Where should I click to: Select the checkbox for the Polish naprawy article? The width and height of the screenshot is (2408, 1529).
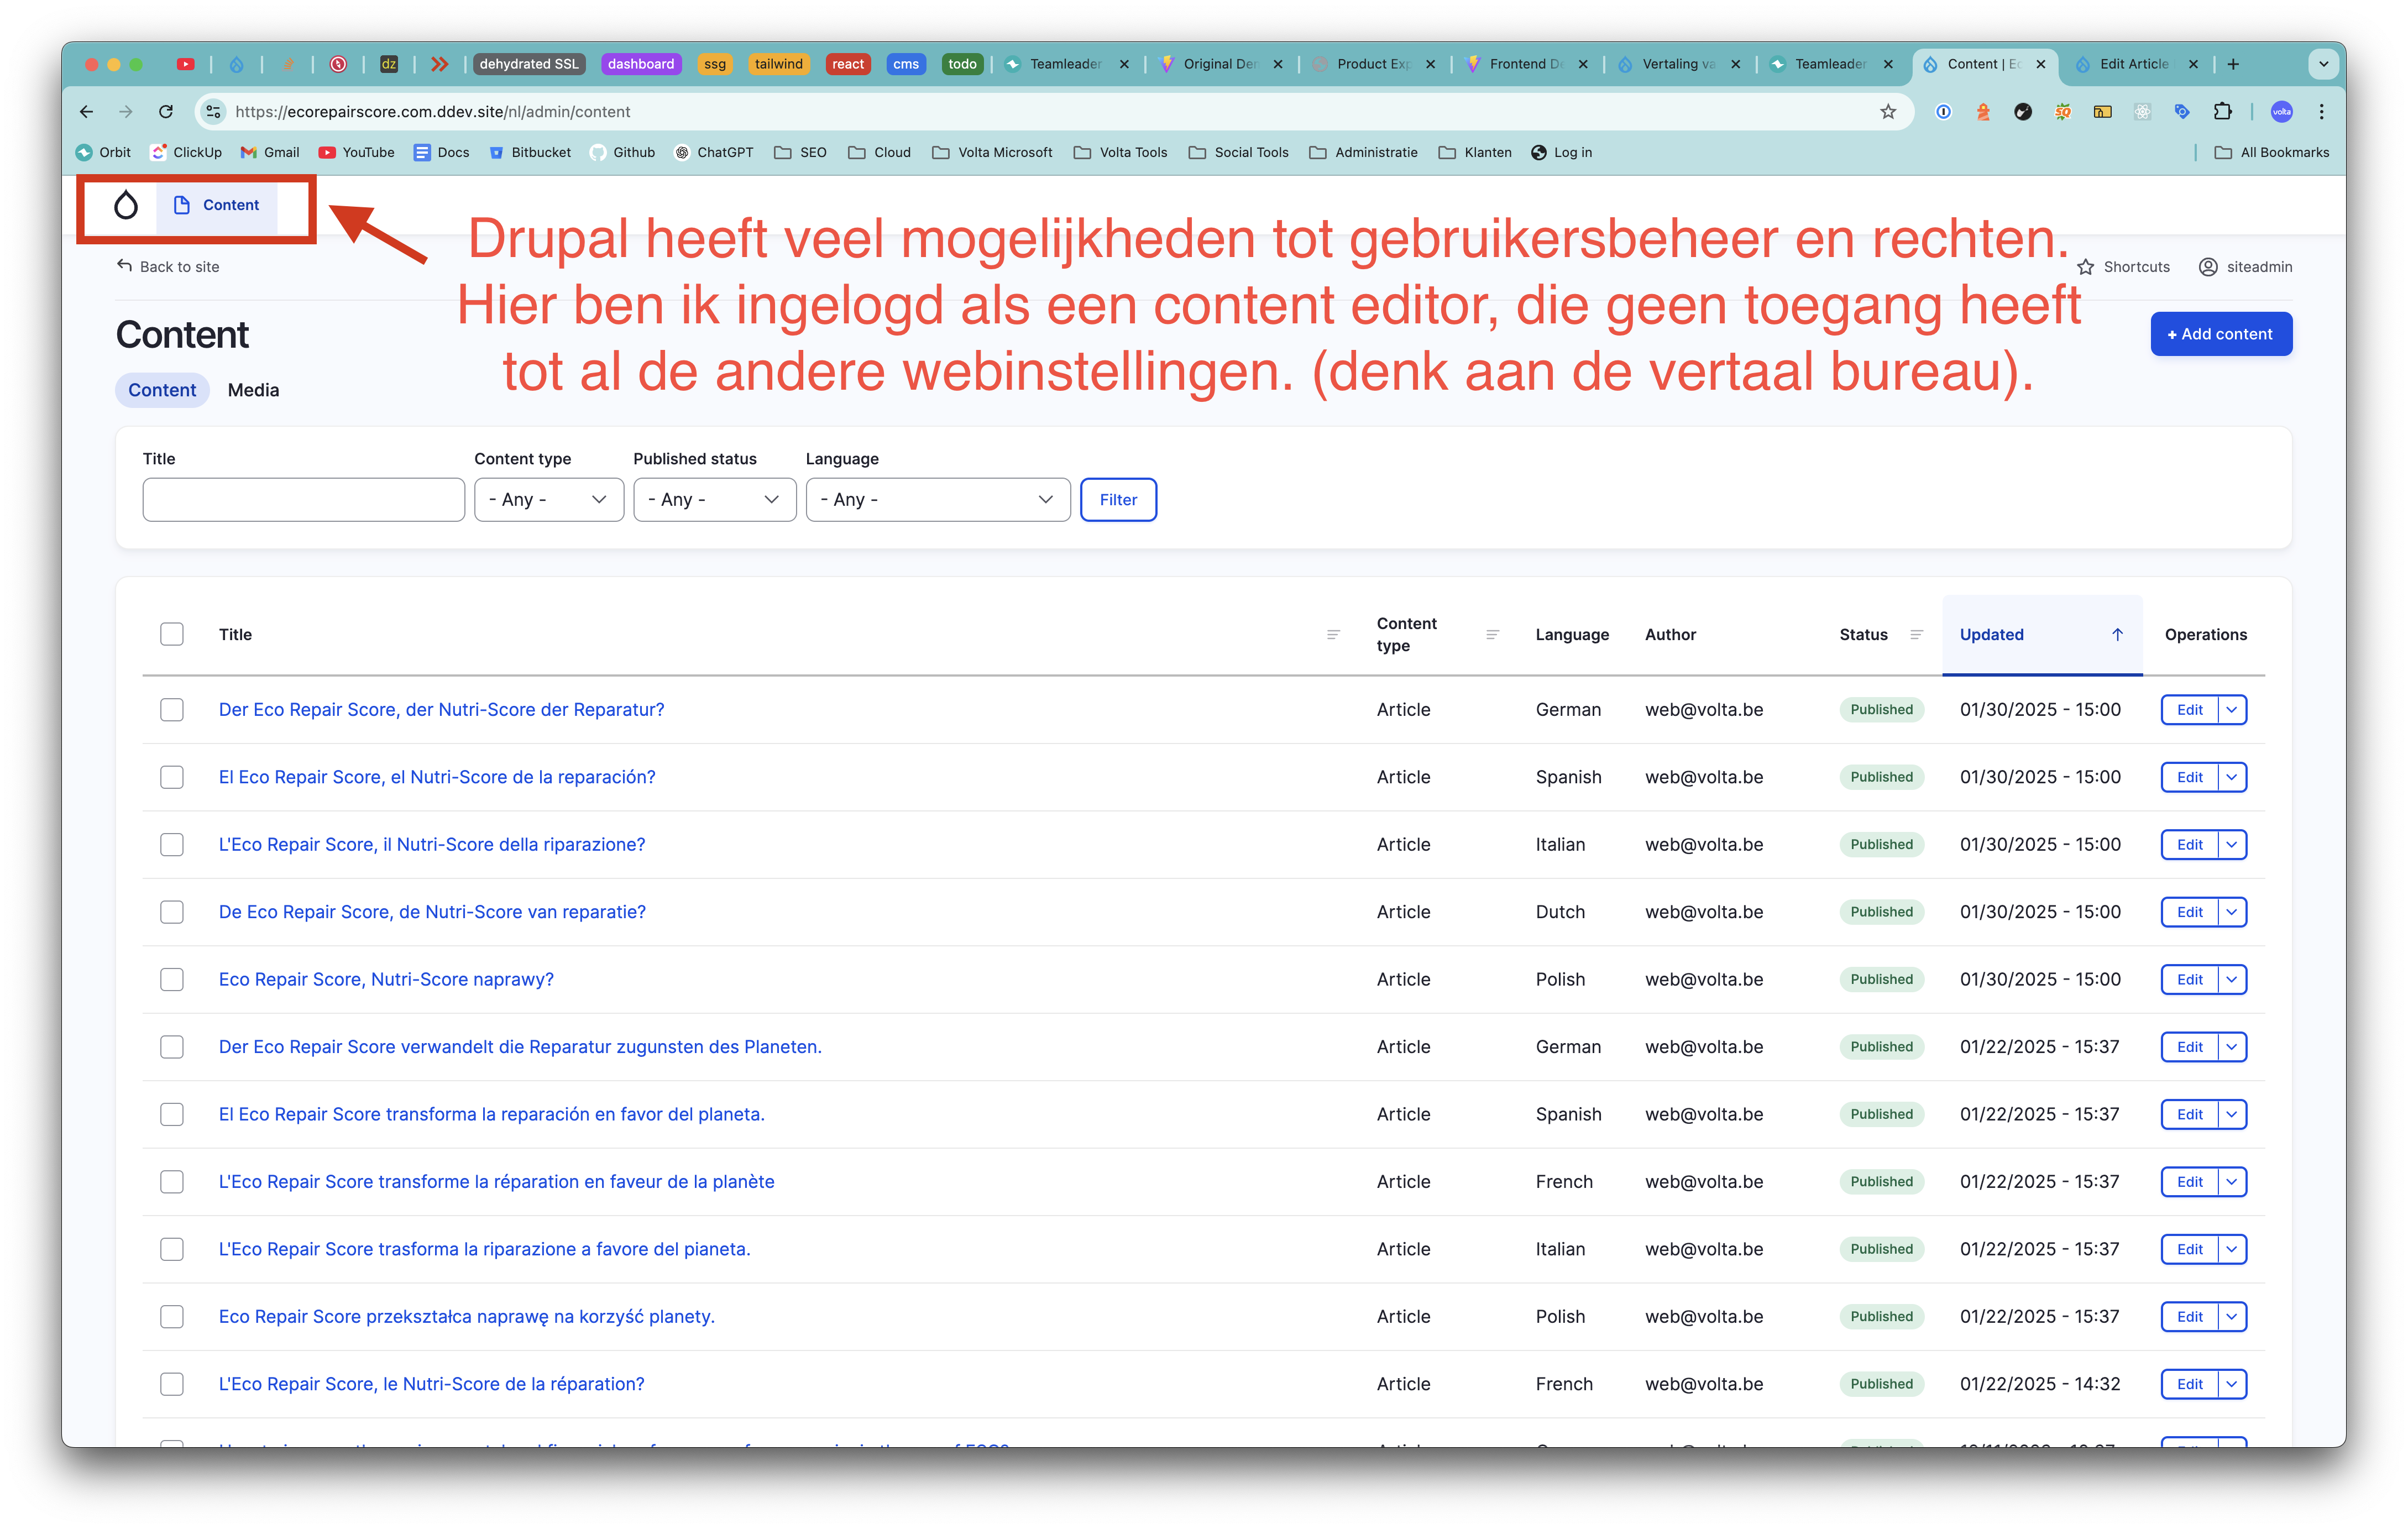[172, 980]
